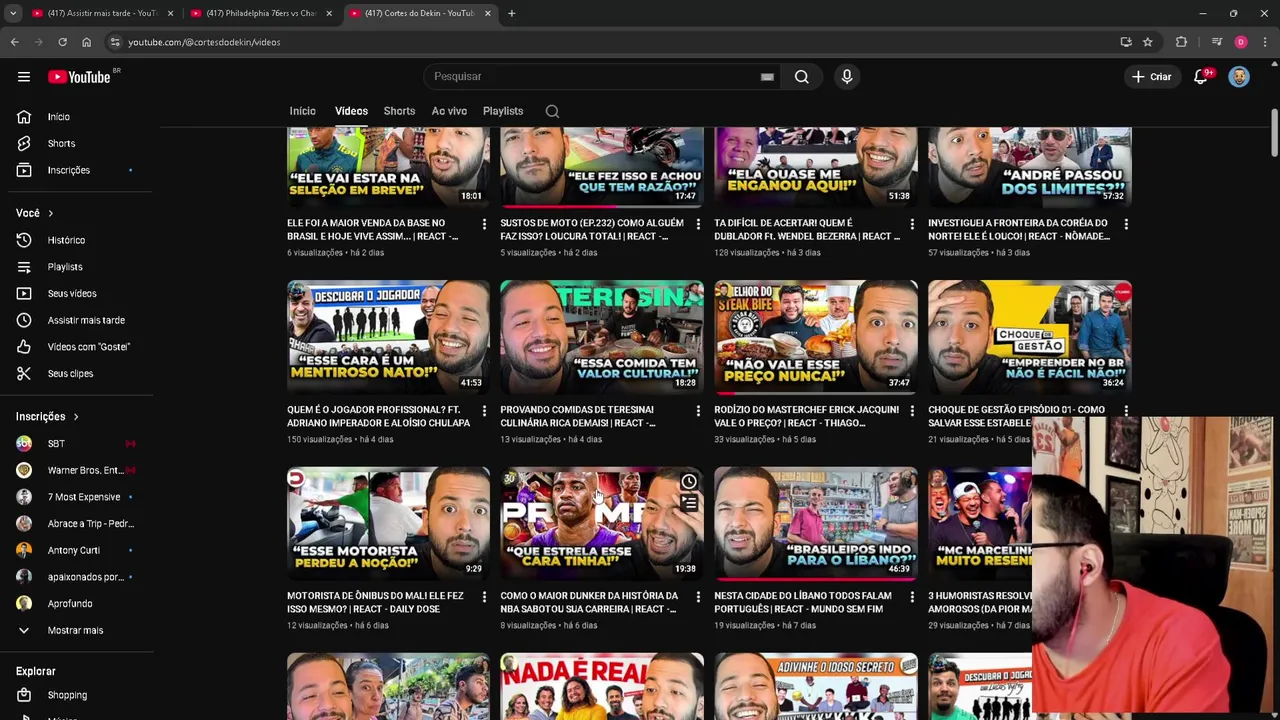Close the Assistir mais tarde browser tab
Screen dimensions: 1280x720
click(x=170, y=13)
